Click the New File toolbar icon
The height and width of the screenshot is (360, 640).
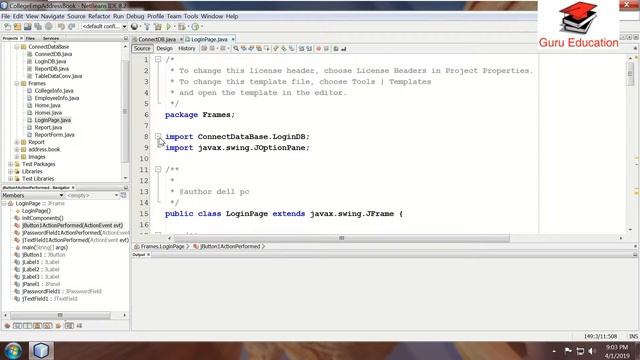(x=7, y=27)
